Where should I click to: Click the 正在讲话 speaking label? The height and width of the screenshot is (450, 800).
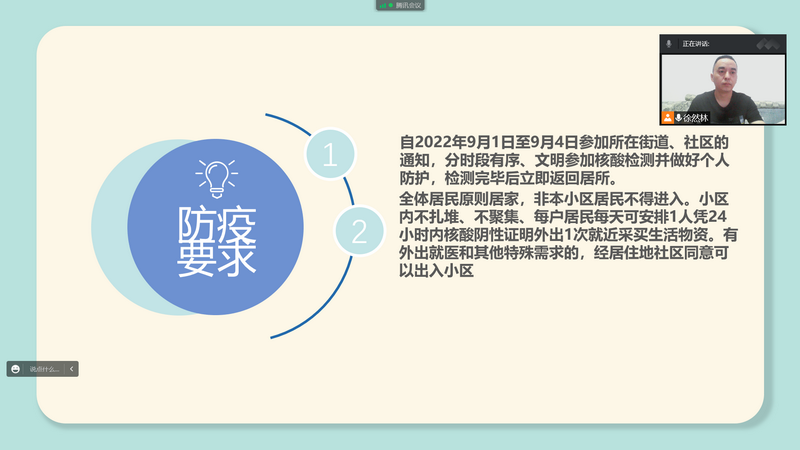(695, 44)
